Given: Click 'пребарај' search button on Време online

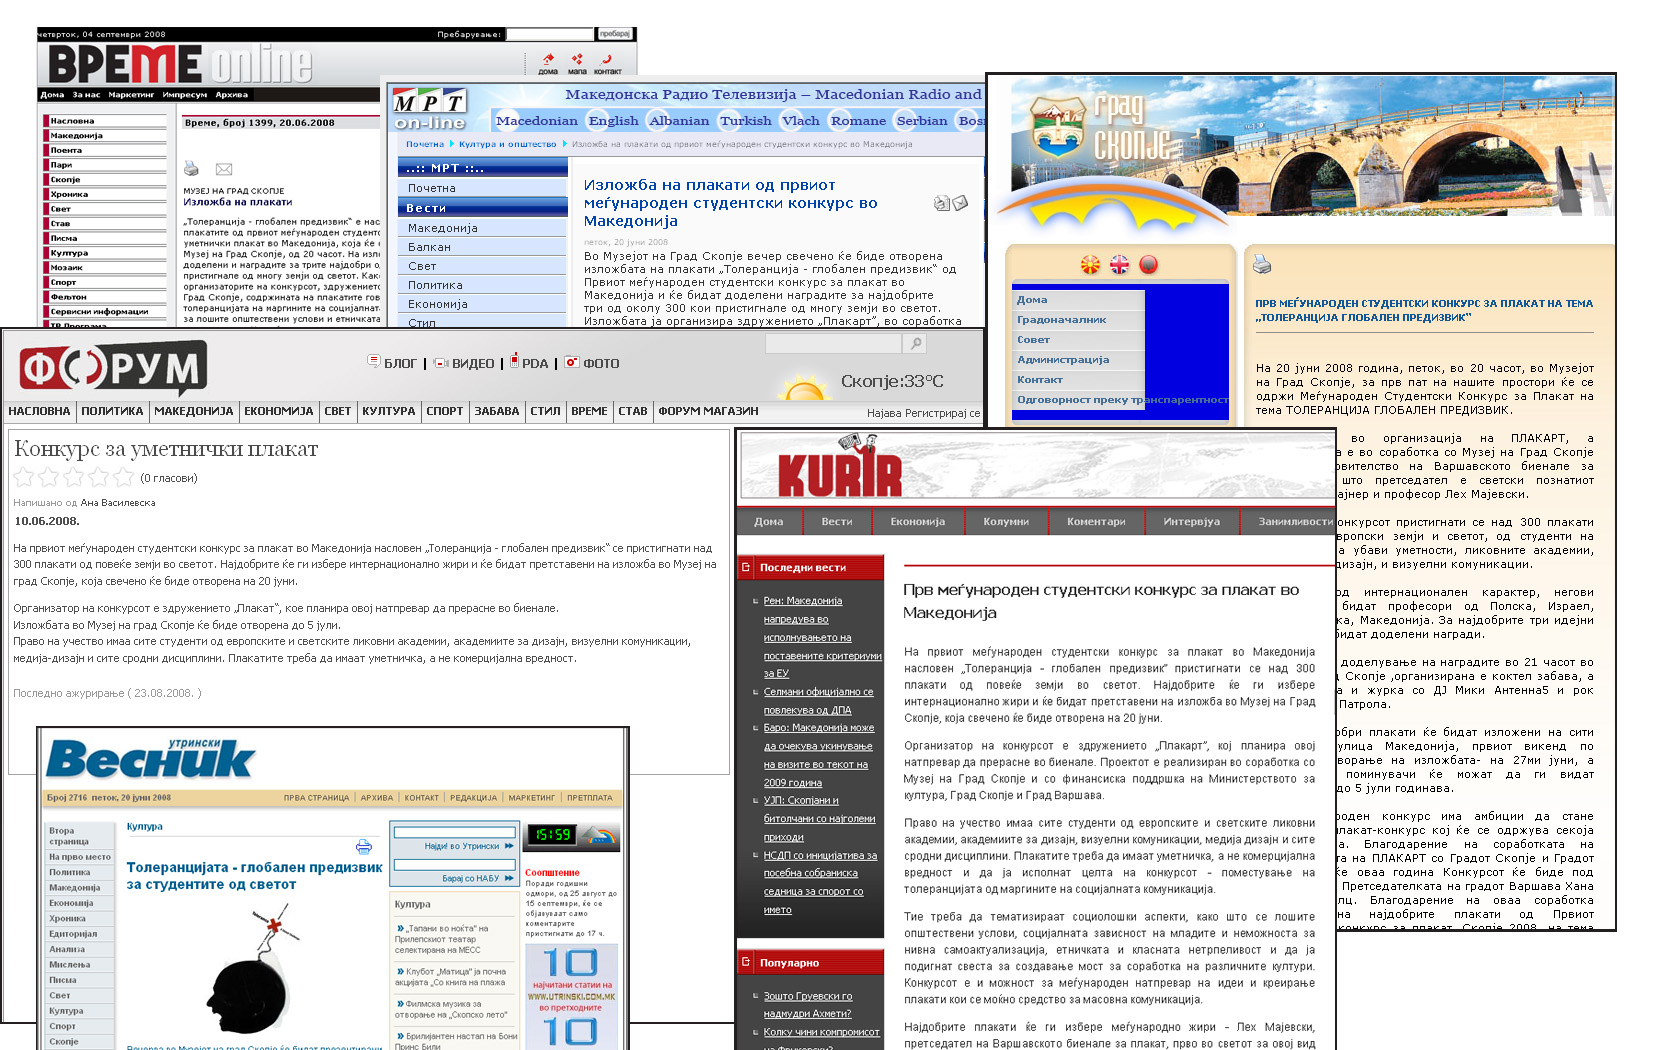Looking at the screenshot, I should pyautogui.click(x=615, y=34).
